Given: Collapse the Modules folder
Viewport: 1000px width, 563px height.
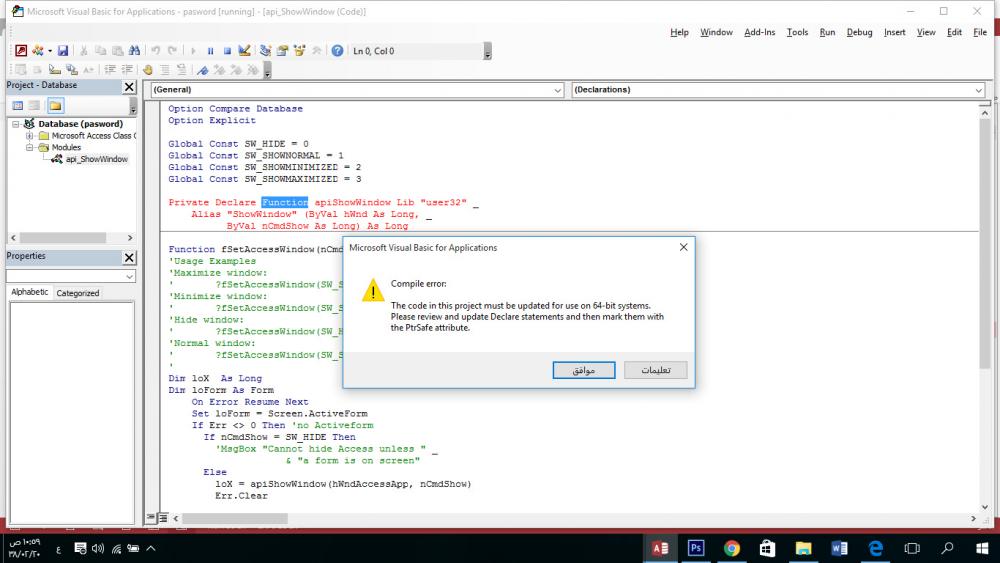Looking at the screenshot, I should [x=29, y=147].
